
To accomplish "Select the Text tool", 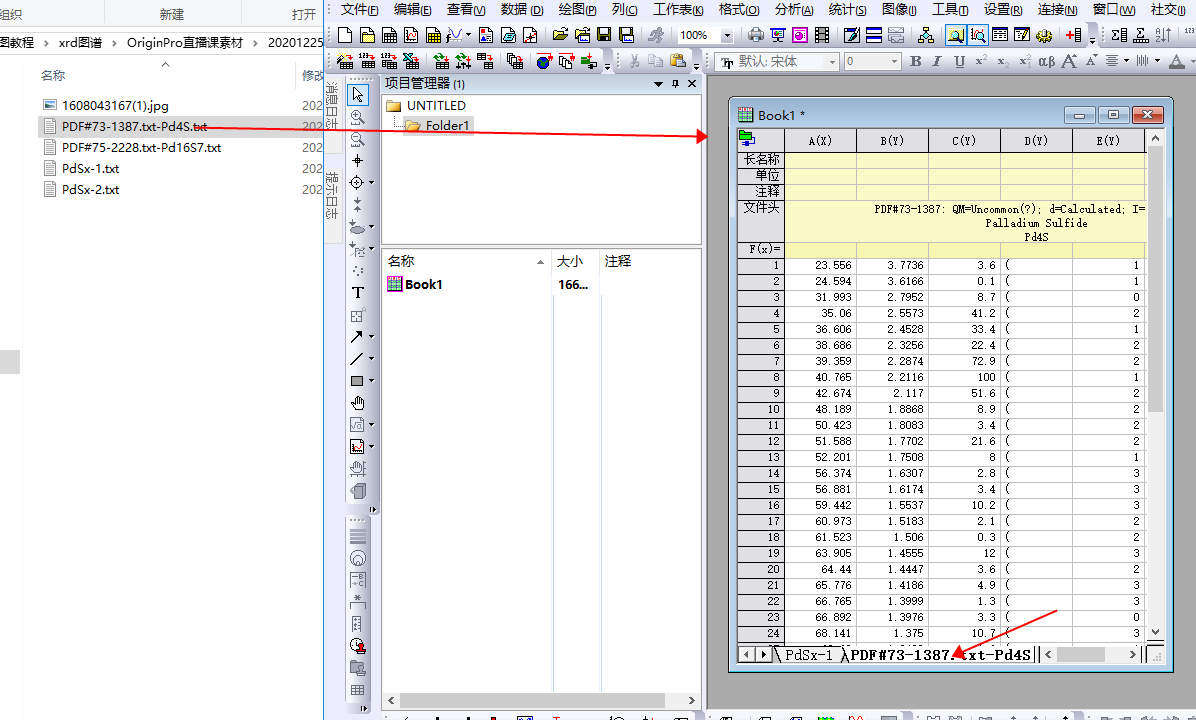I will click(358, 293).
